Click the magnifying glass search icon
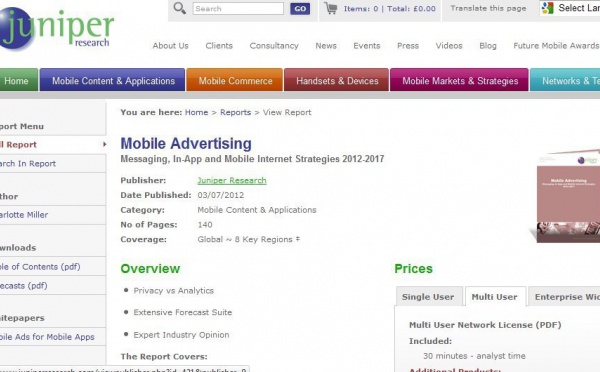The image size is (600, 372). point(179,8)
